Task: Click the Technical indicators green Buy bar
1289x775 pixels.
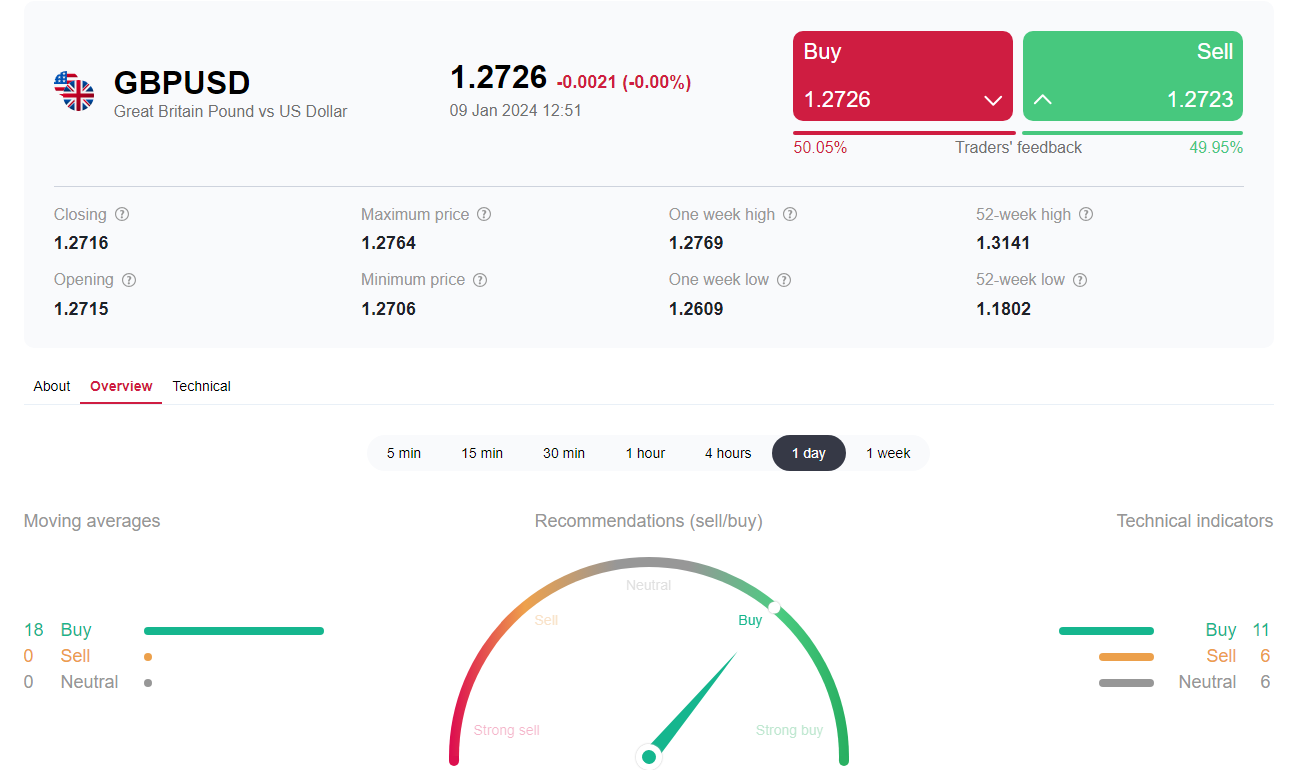Action: 1106,631
